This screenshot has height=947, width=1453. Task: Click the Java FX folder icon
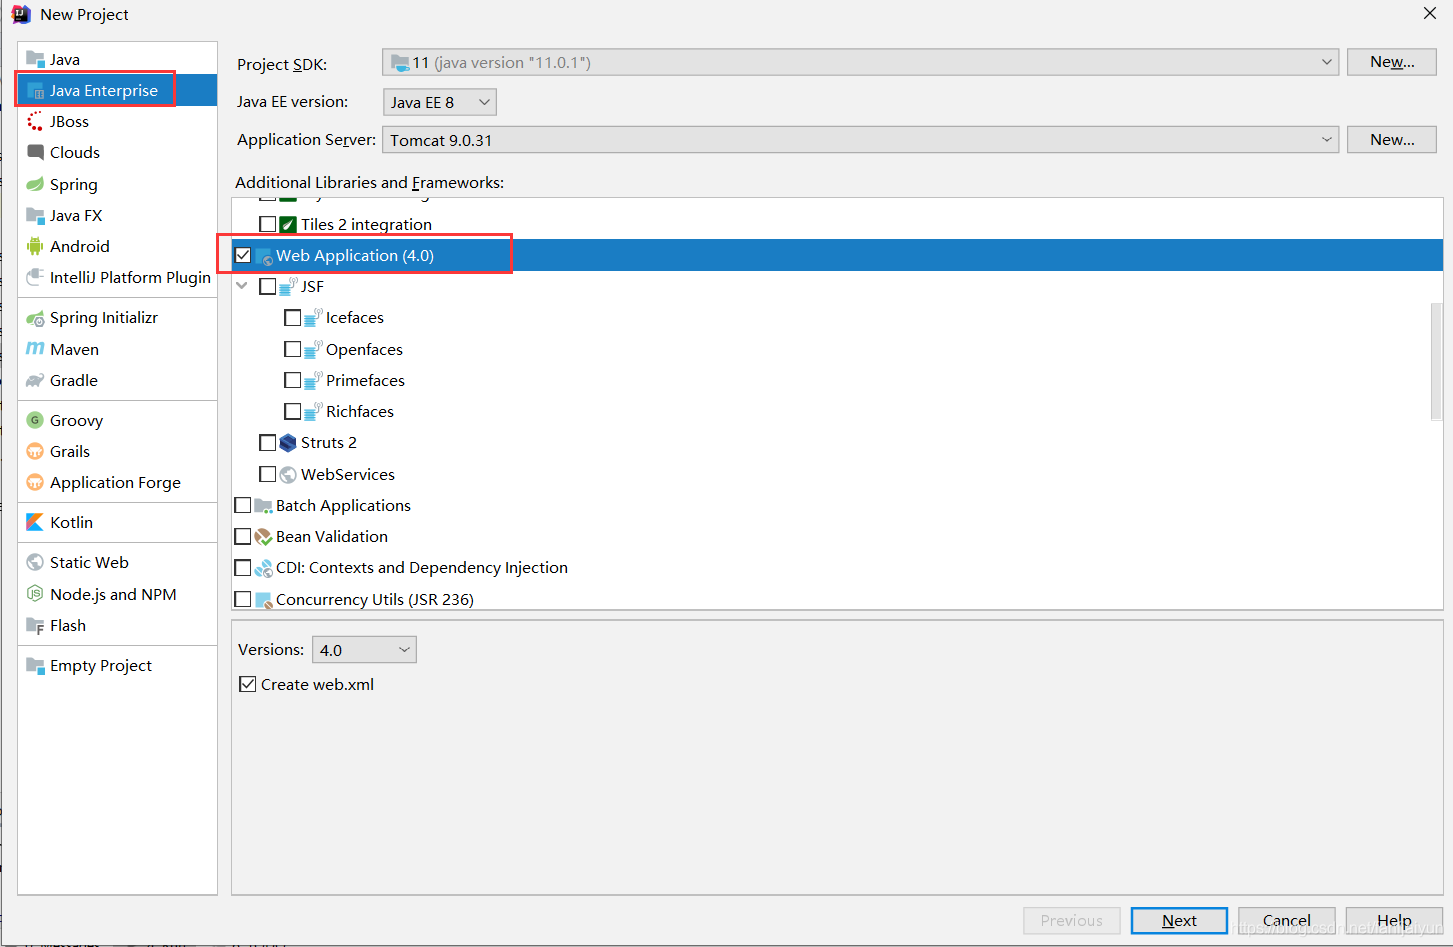[35, 215]
